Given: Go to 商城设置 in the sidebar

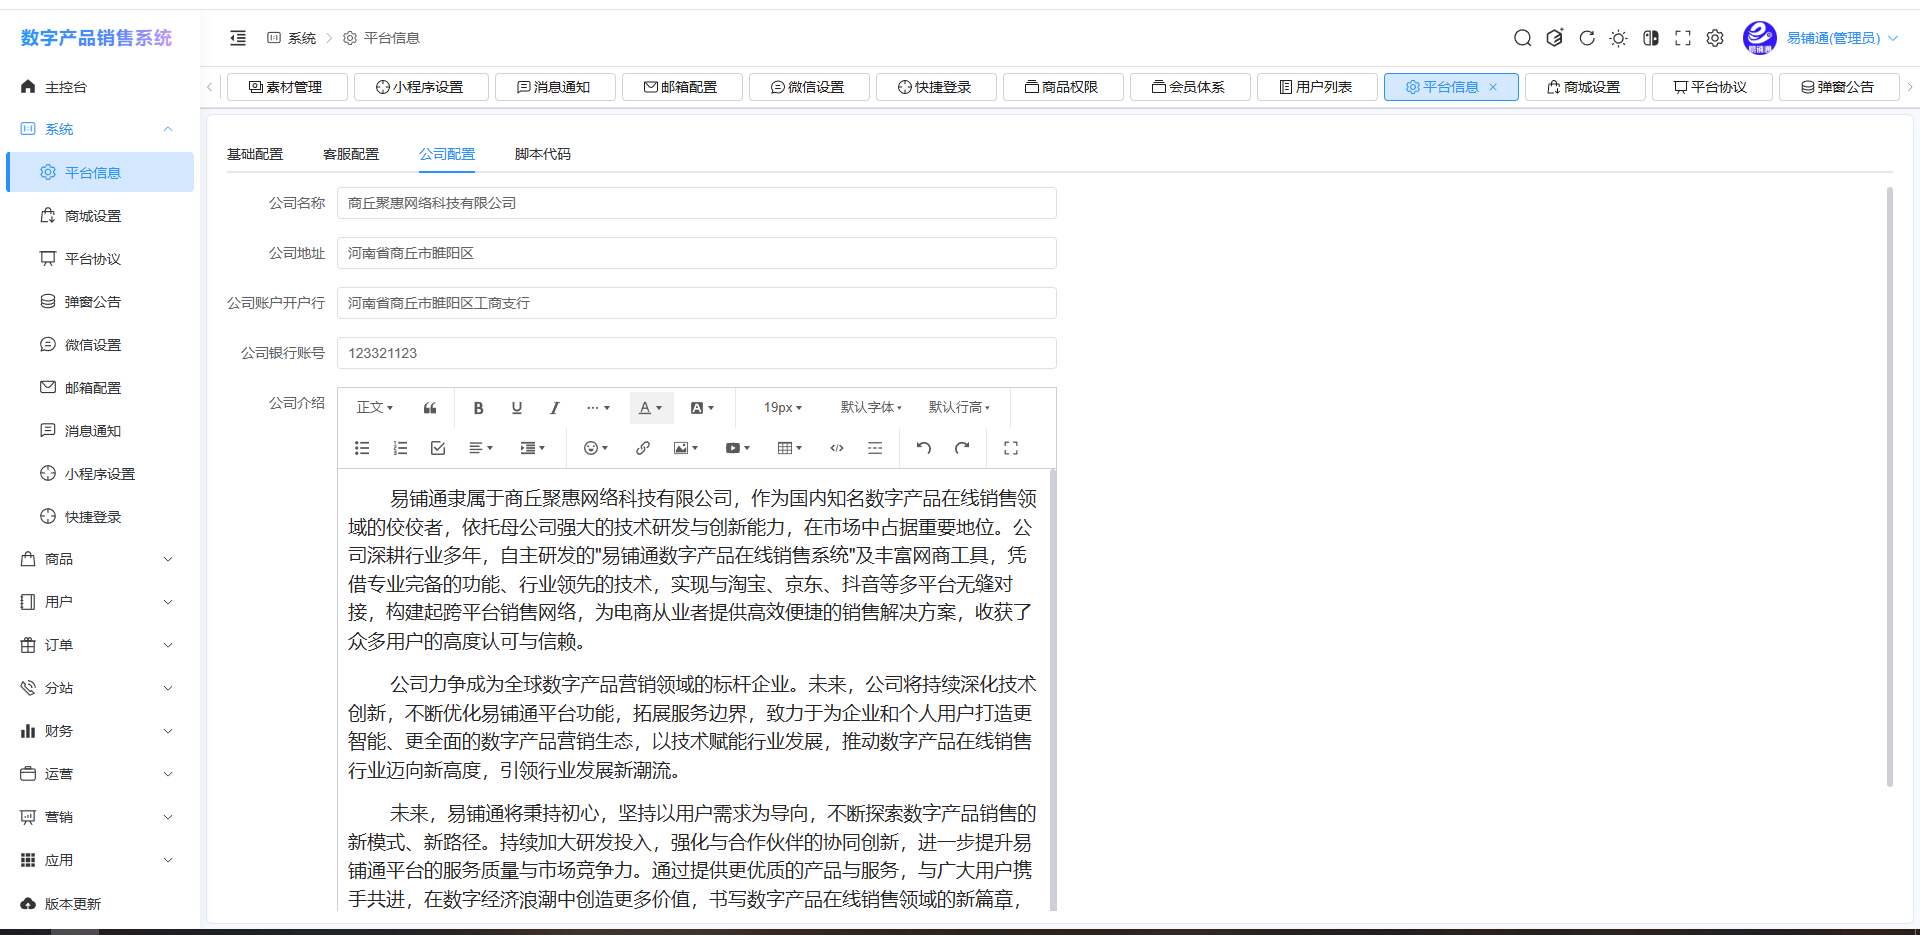Looking at the screenshot, I should pos(93,216).
